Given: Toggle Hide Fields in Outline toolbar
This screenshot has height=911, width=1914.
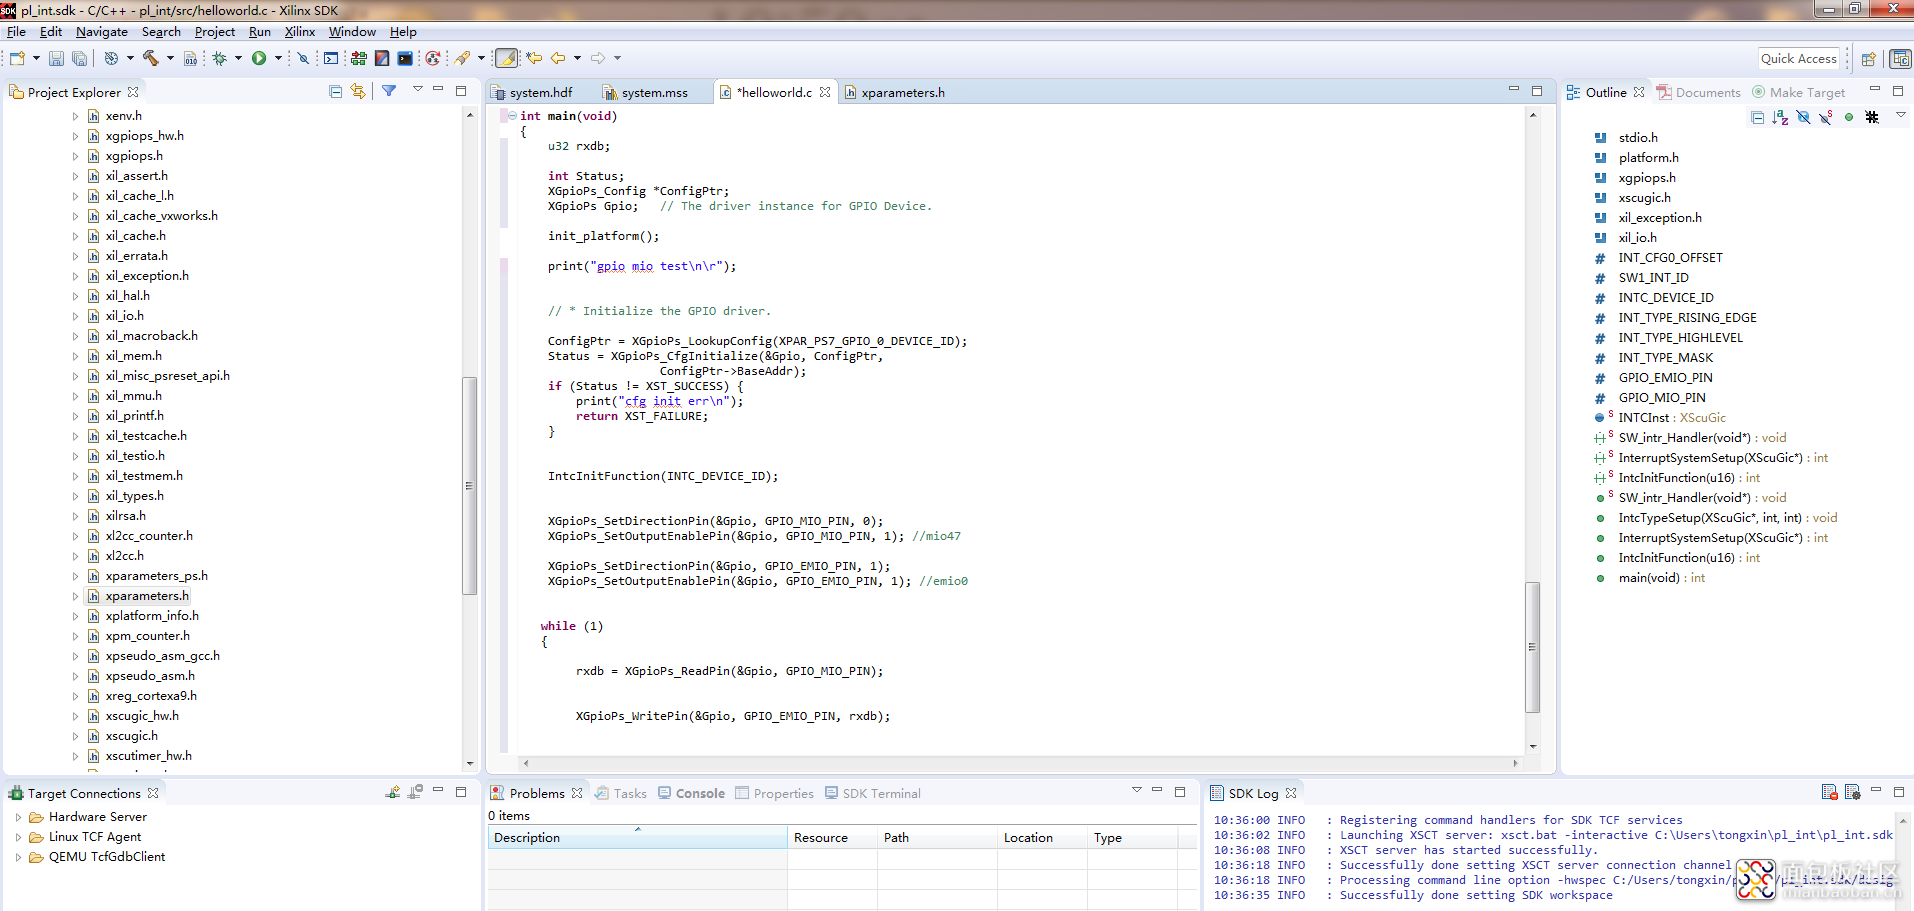Looking at the screenshot, I should (1803, 117).
